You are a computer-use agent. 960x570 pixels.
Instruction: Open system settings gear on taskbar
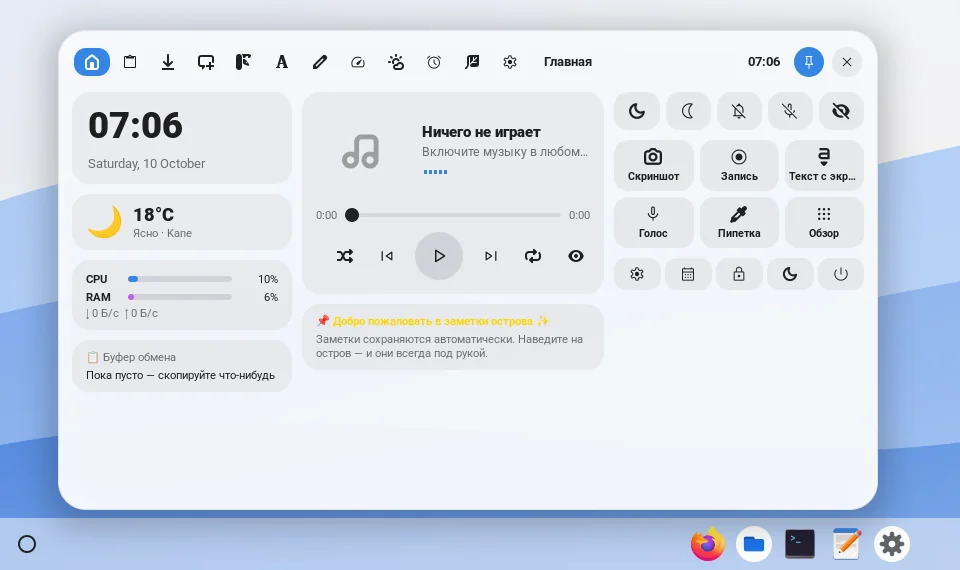pos(891,544)
